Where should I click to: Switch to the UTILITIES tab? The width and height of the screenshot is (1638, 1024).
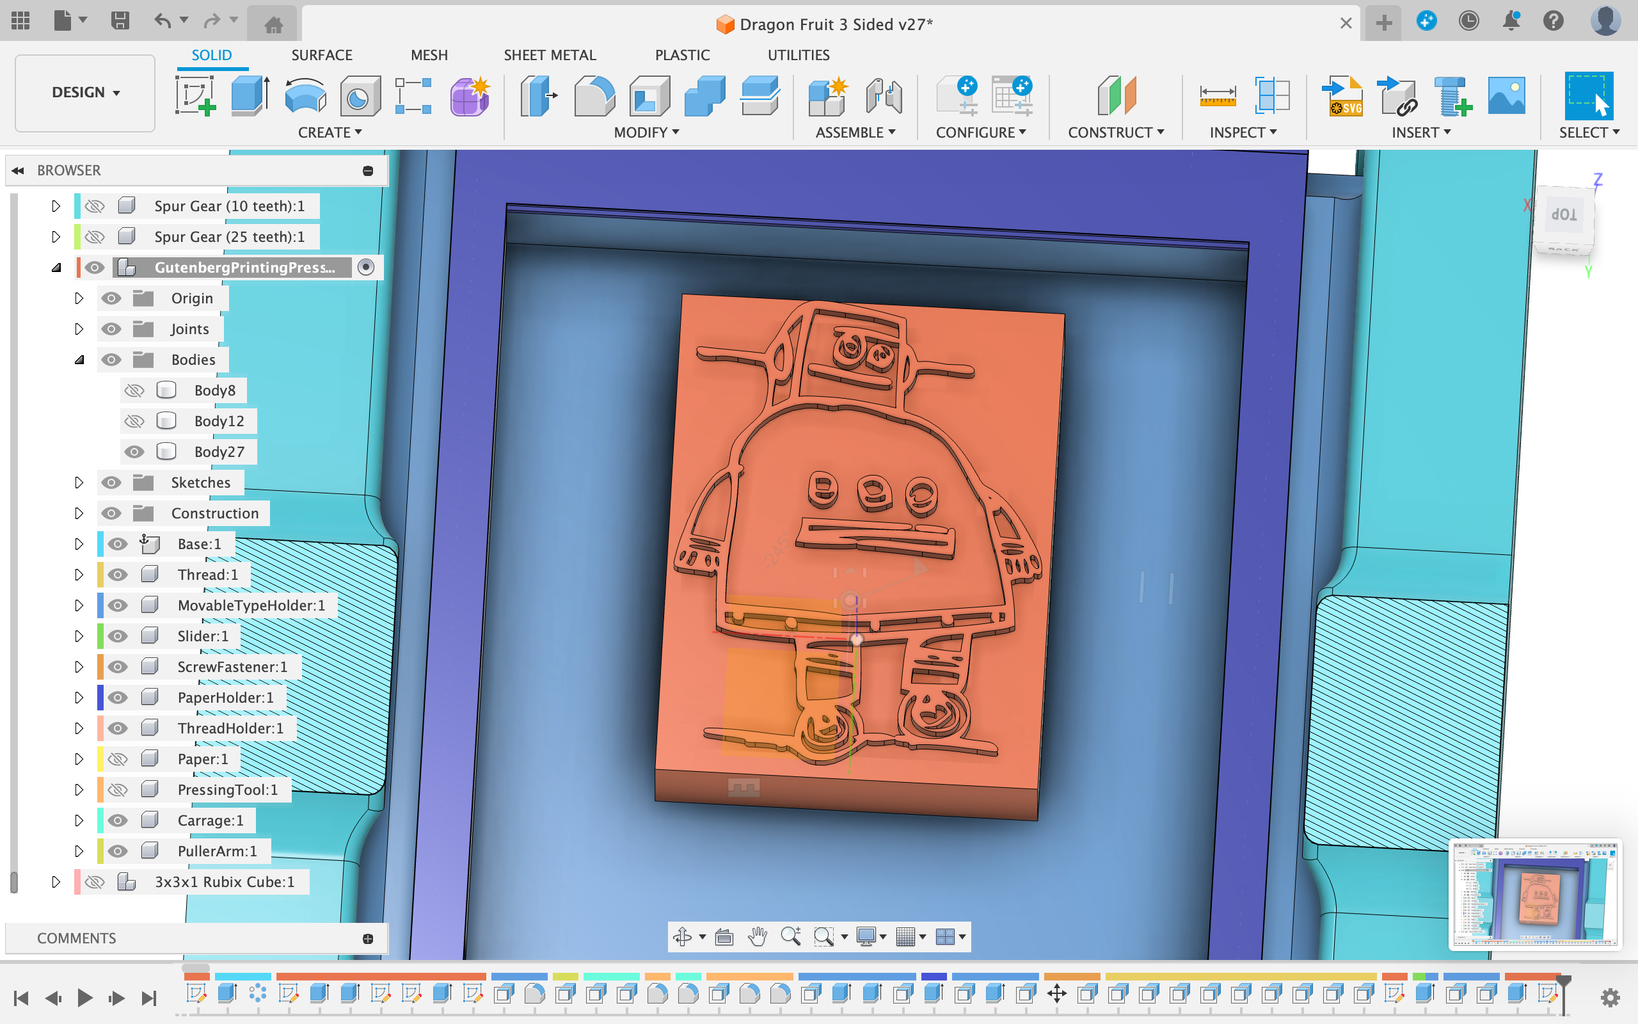pyautogui.click(x=798, y=55)
